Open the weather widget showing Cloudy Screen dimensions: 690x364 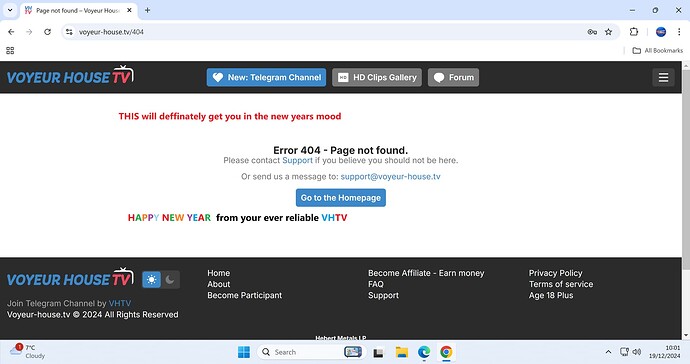[27, 352]
